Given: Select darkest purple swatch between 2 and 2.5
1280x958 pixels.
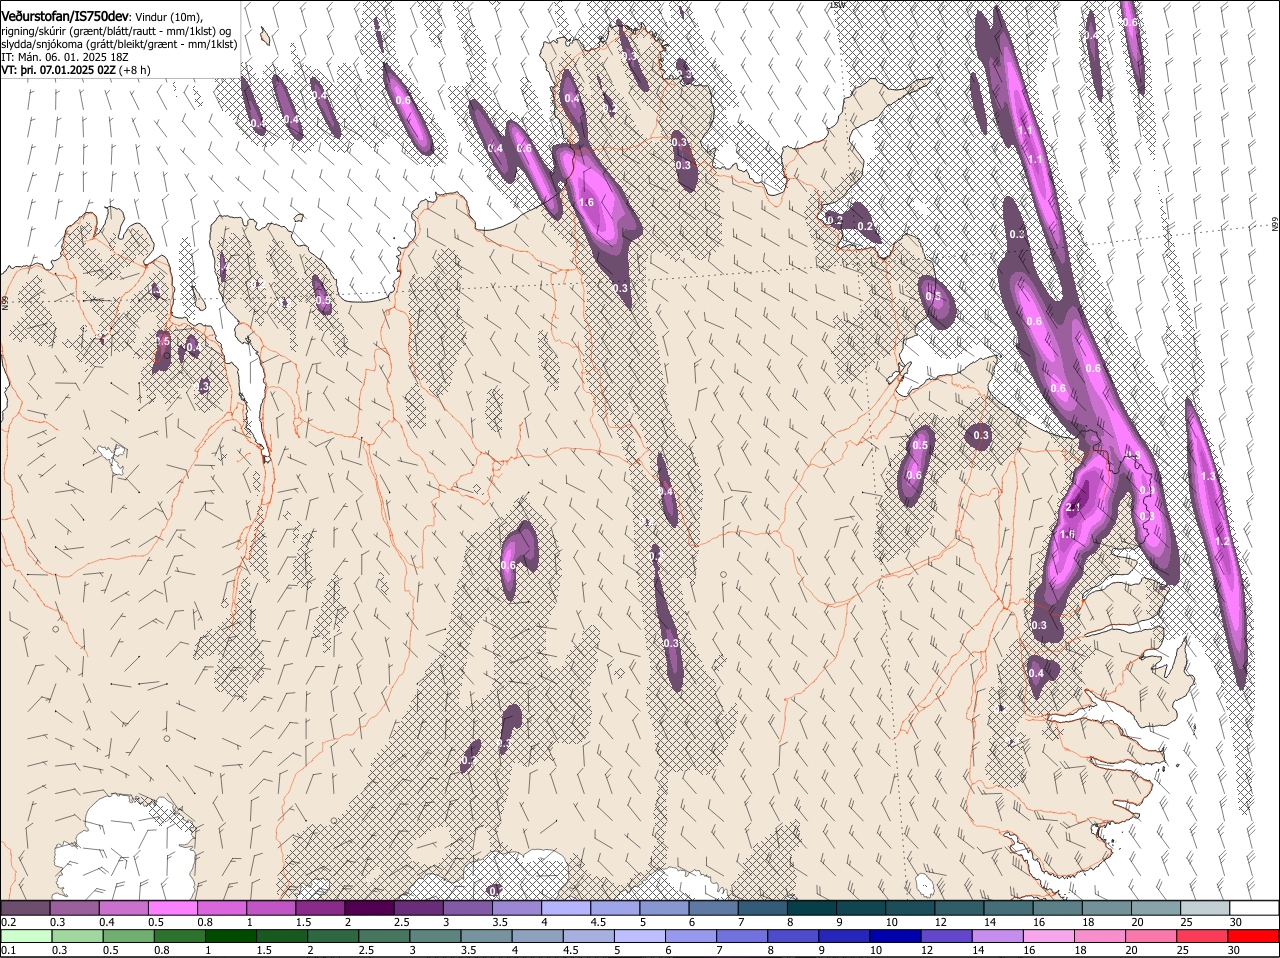Looking at the screenshot, I should point(369,907).
